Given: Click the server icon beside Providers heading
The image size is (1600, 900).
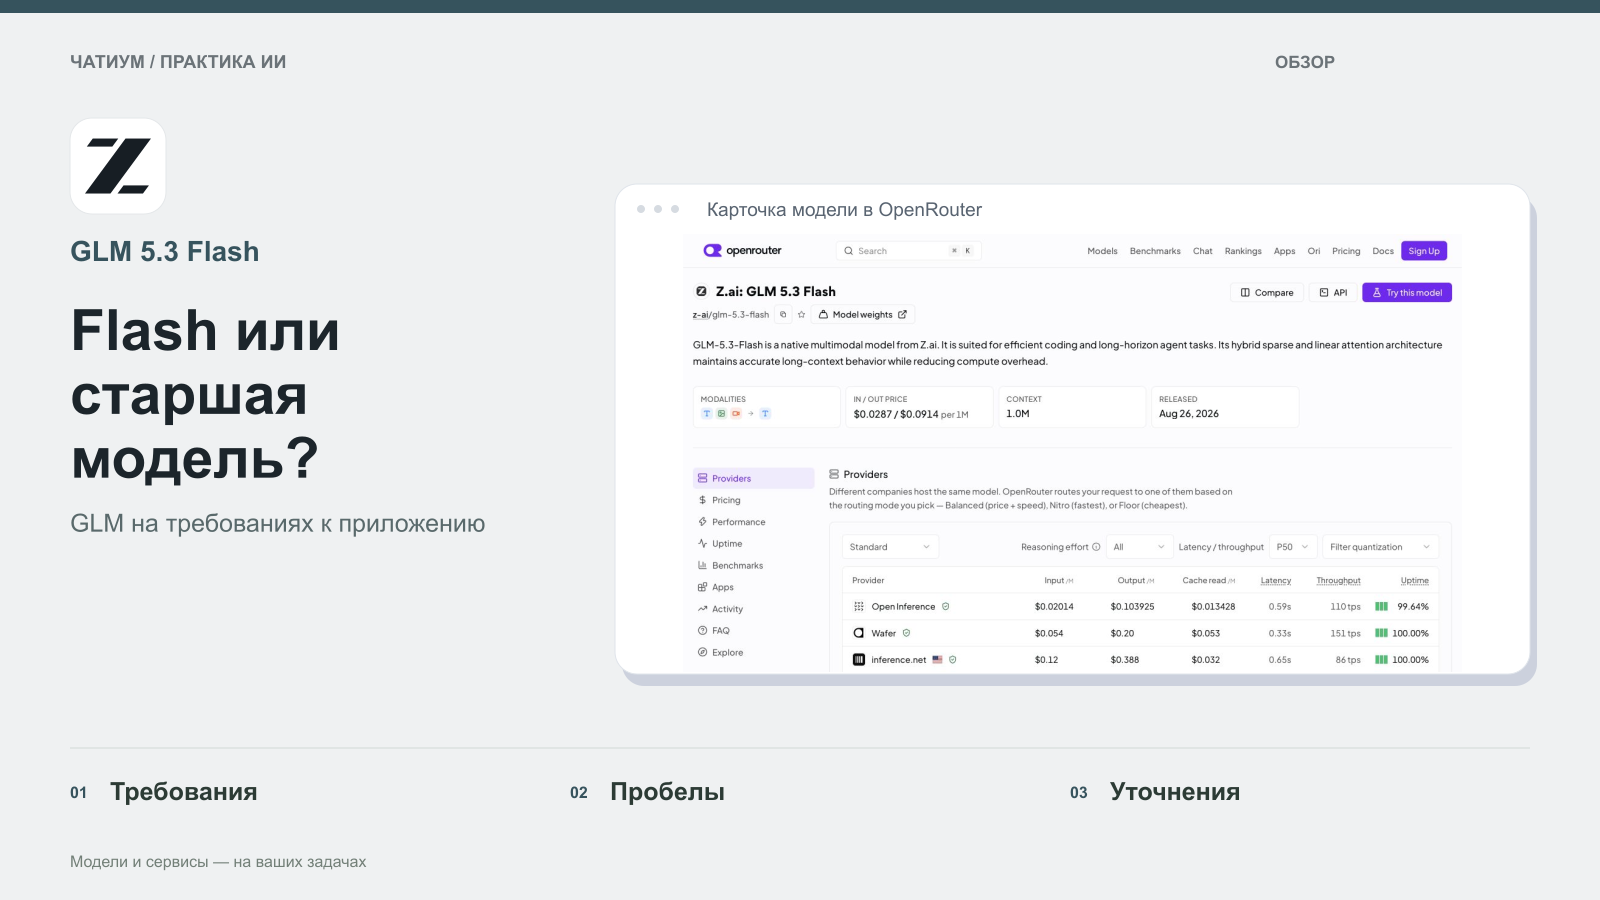Looking at the screenshot, I should click(x=834, y=474).
